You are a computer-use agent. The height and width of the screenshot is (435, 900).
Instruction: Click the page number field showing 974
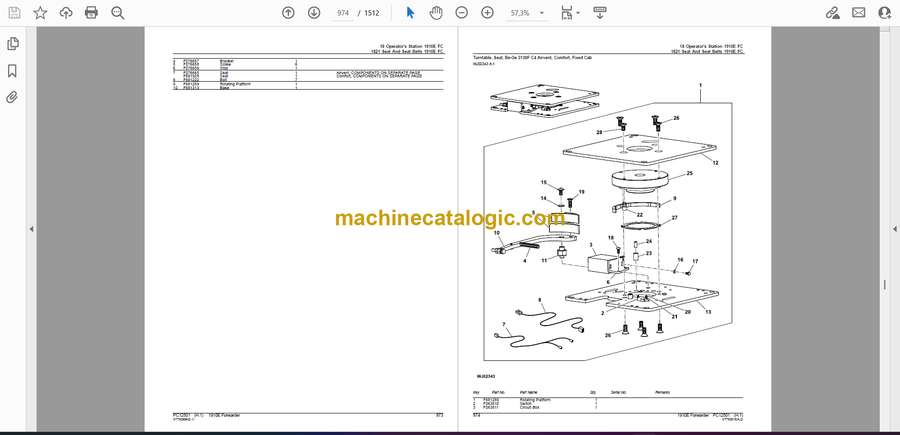343,13
